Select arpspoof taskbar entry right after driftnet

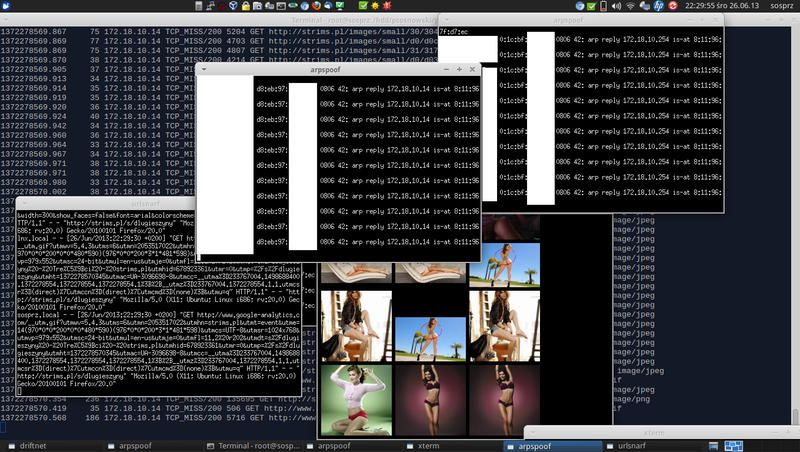tap(153, 446)
